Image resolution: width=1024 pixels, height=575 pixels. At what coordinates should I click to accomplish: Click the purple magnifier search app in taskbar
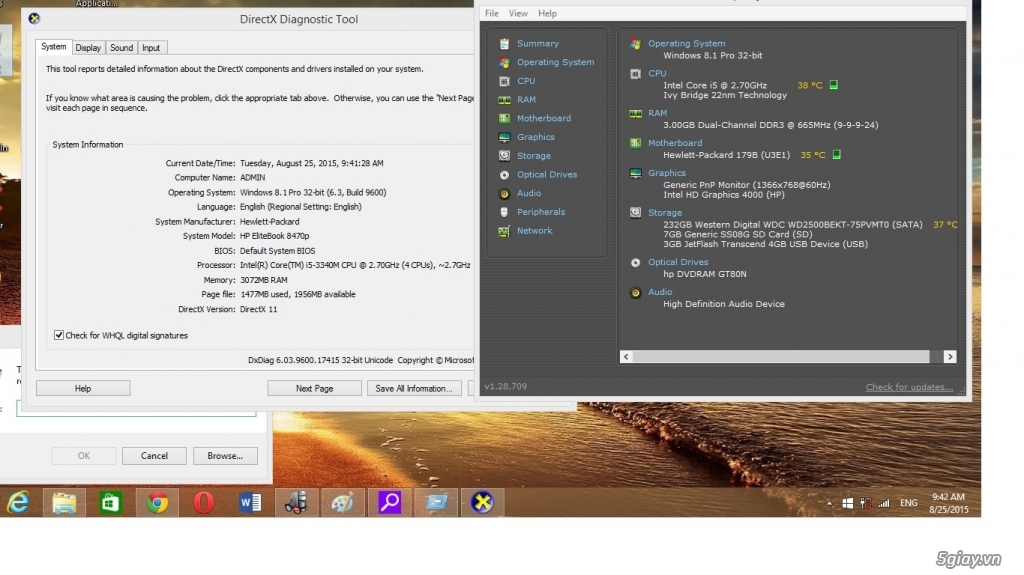(389, 502)
